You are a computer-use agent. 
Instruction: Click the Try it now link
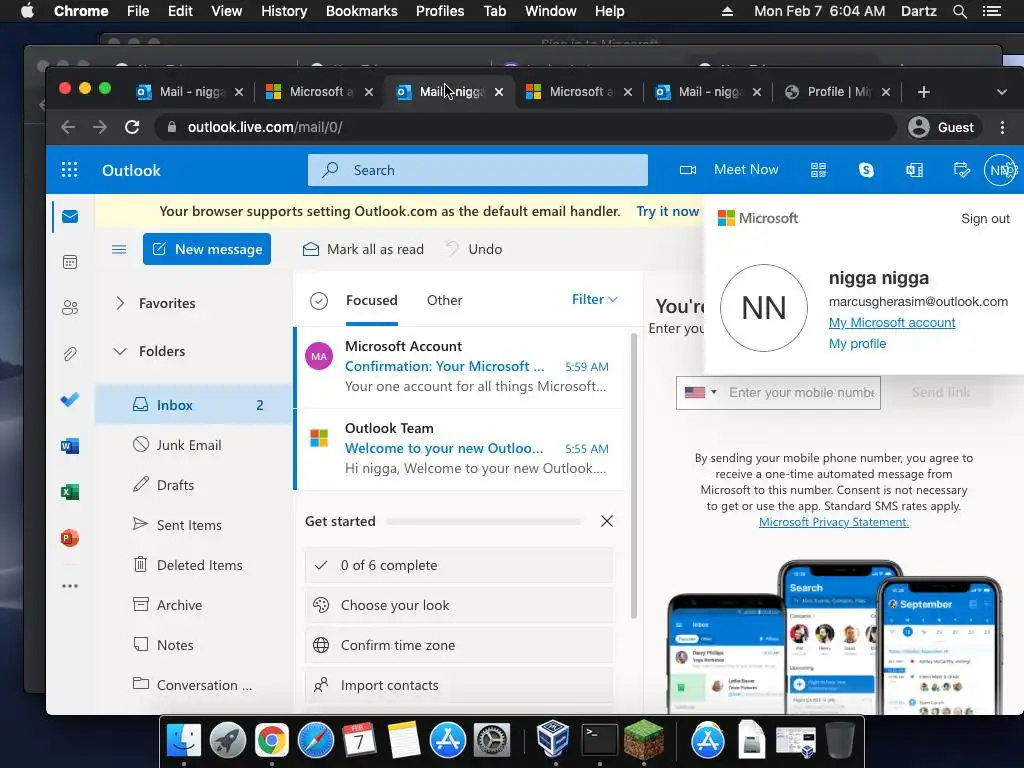[667, 211]
